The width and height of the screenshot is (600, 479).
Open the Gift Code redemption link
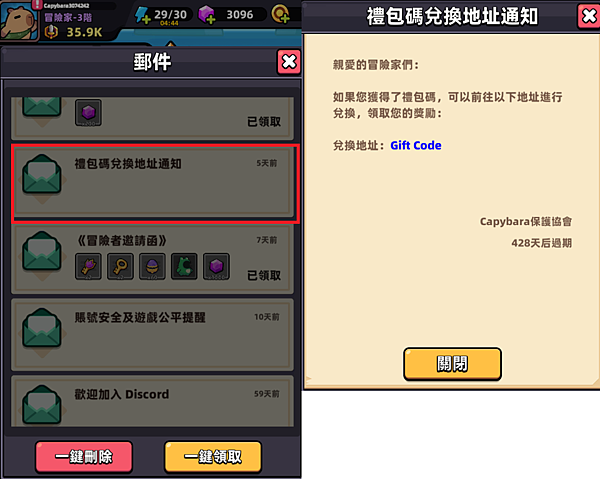click(416, 145)
